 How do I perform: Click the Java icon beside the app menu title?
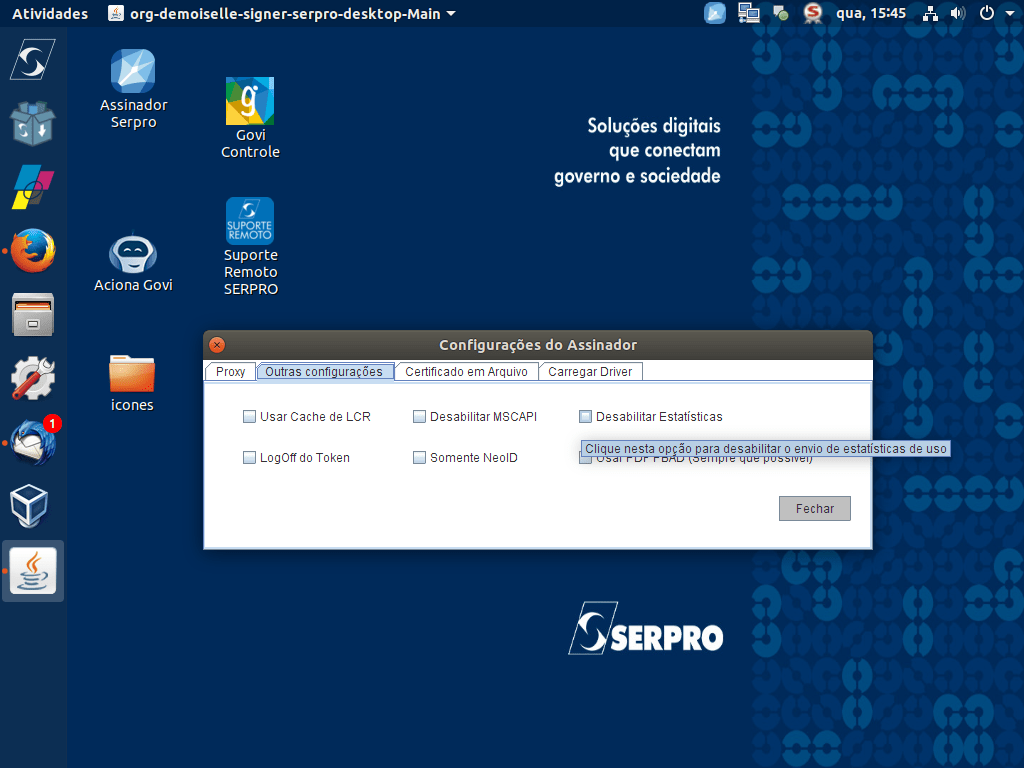pyautogui.click(x=116, y=13)
